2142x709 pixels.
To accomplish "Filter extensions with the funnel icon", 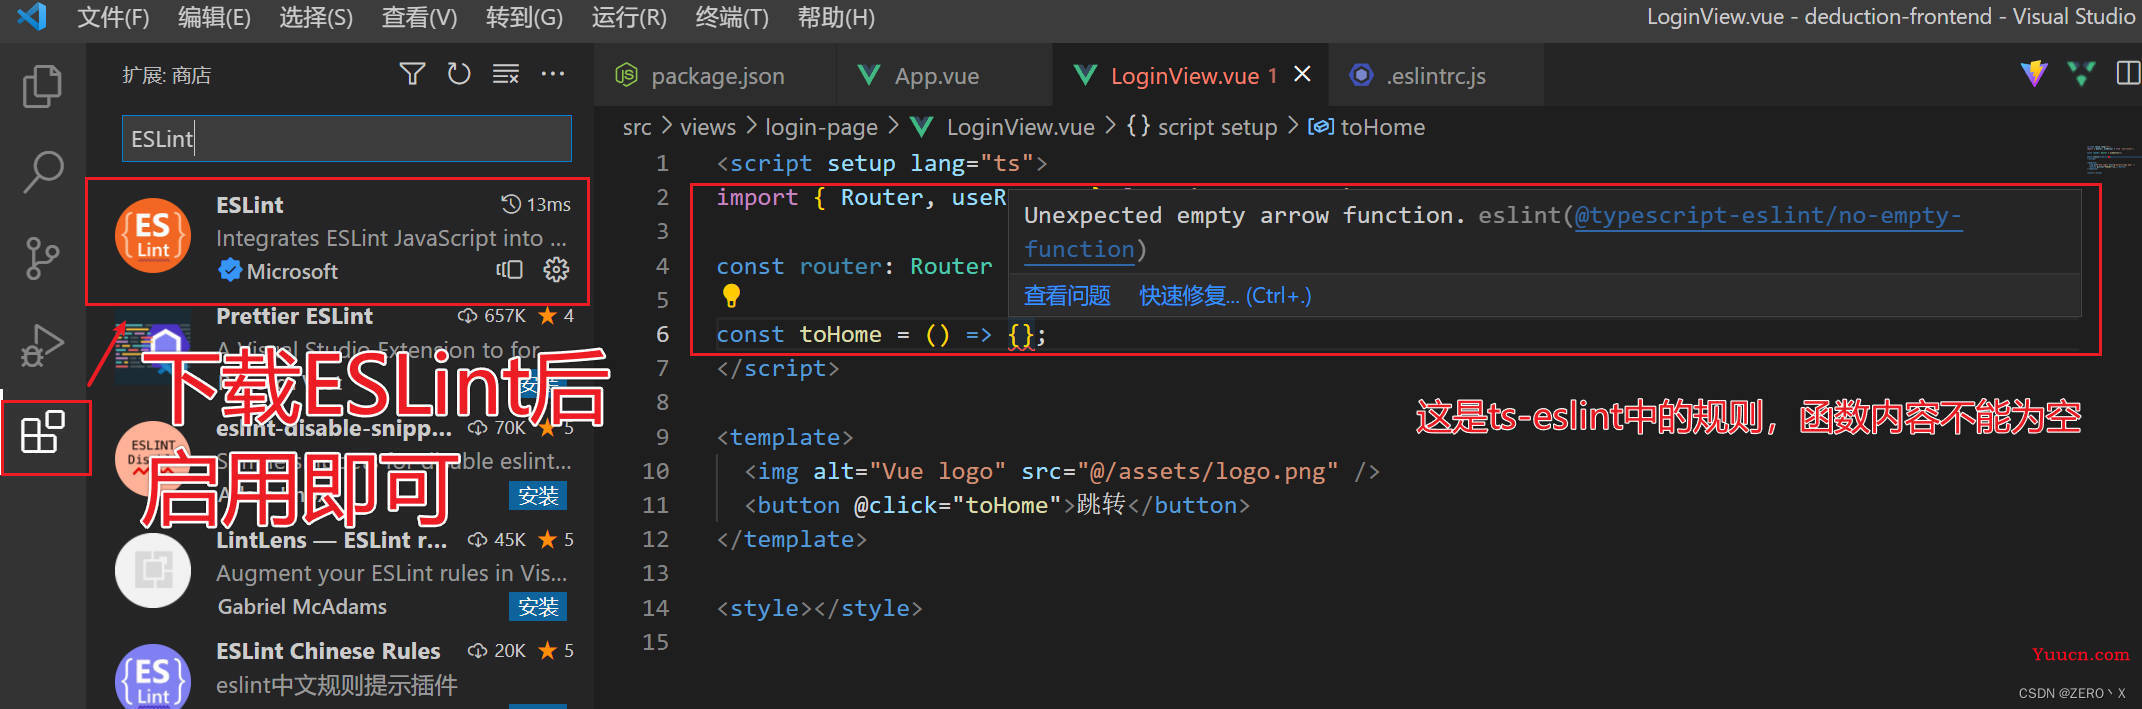I will click(412, 74).
